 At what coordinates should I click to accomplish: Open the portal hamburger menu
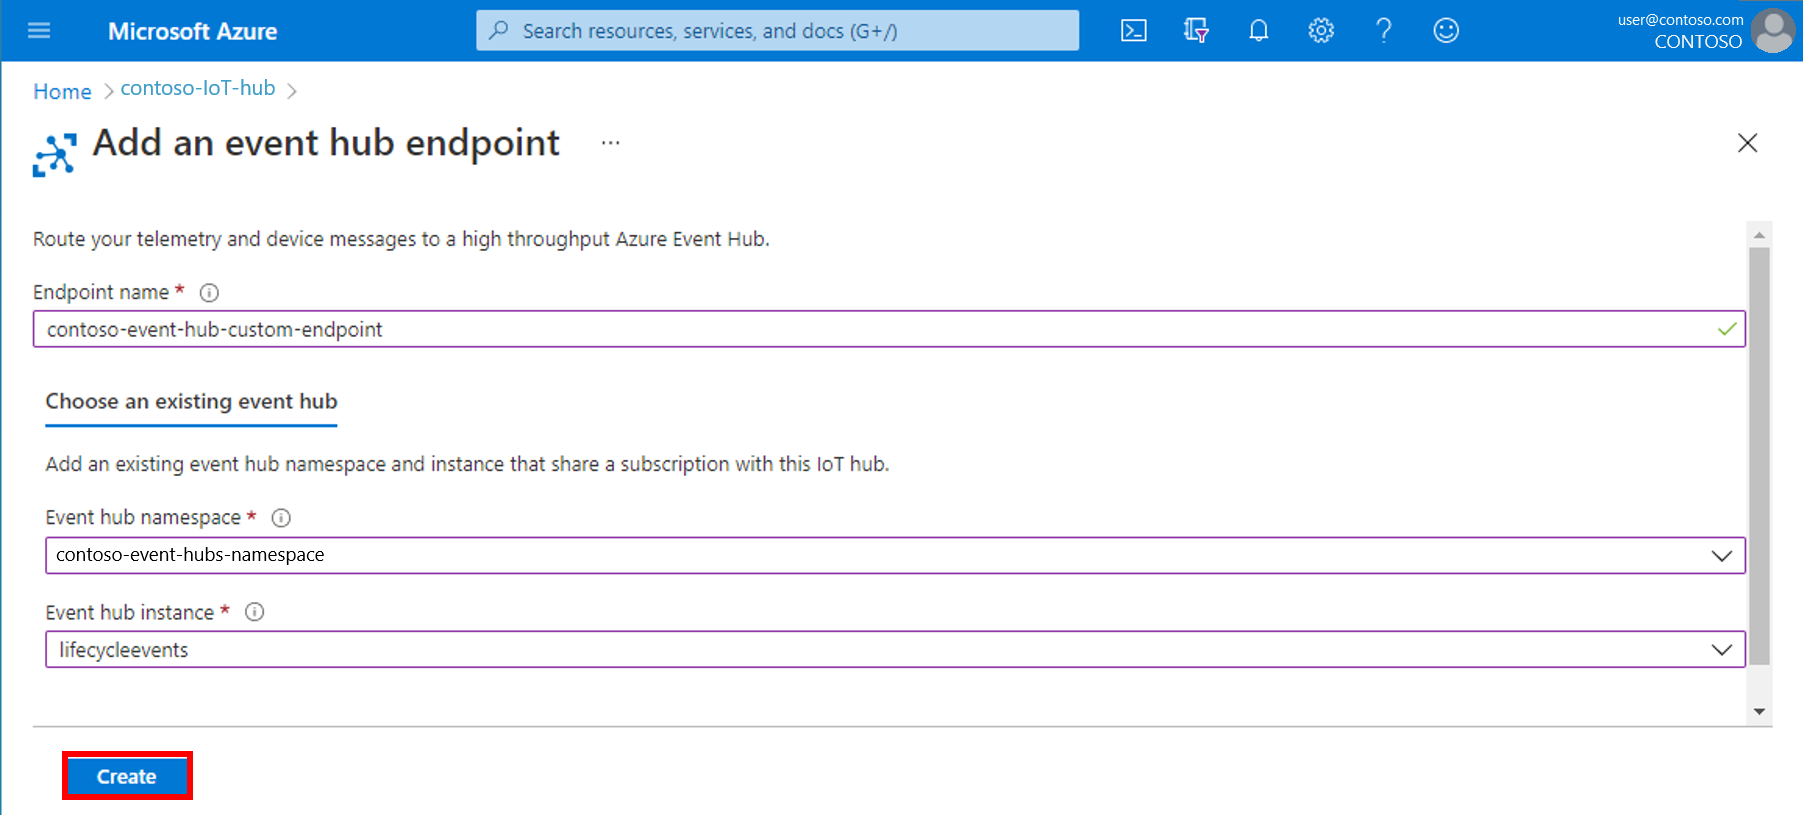click(39, 31)
